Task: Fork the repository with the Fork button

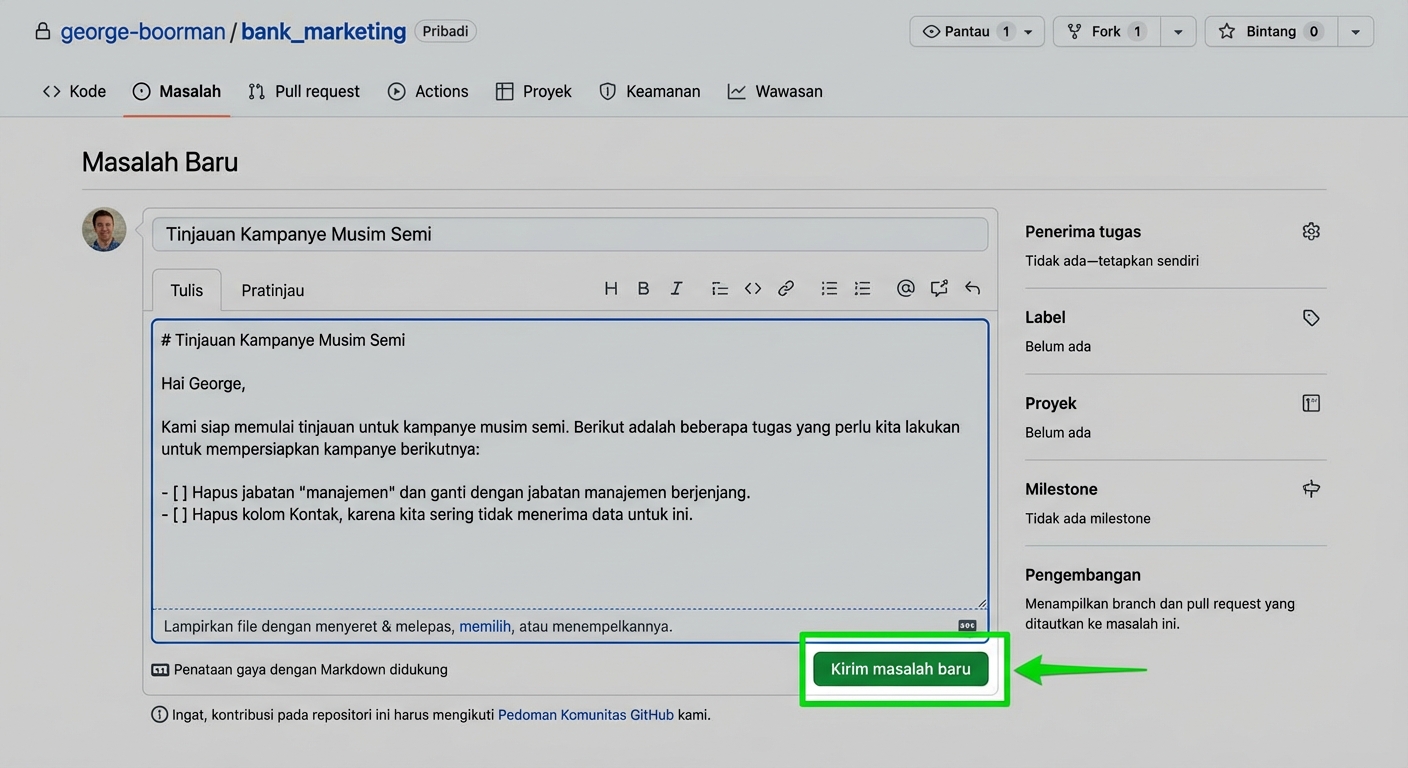Action: 1107,31
